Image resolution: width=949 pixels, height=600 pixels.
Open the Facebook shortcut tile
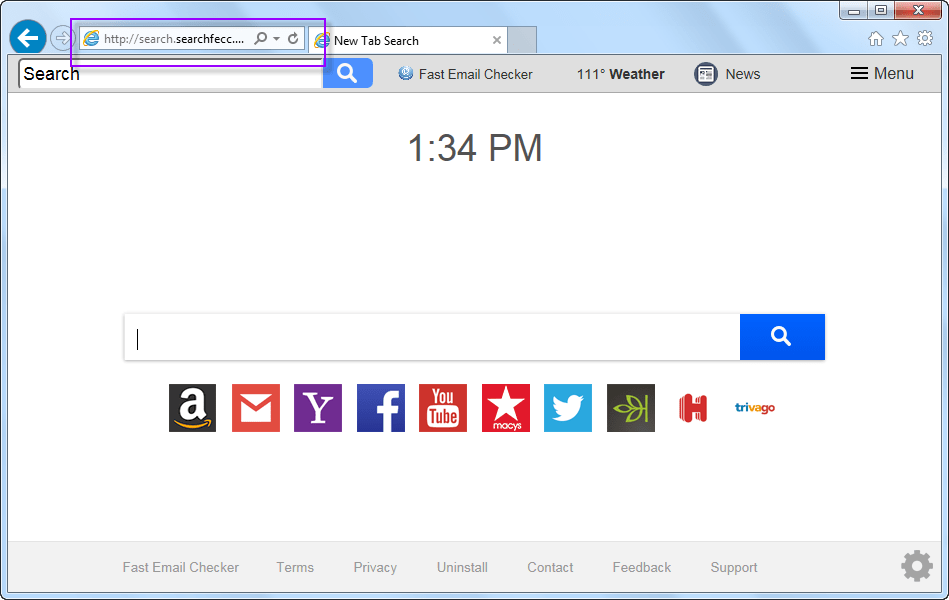(381, 408)
